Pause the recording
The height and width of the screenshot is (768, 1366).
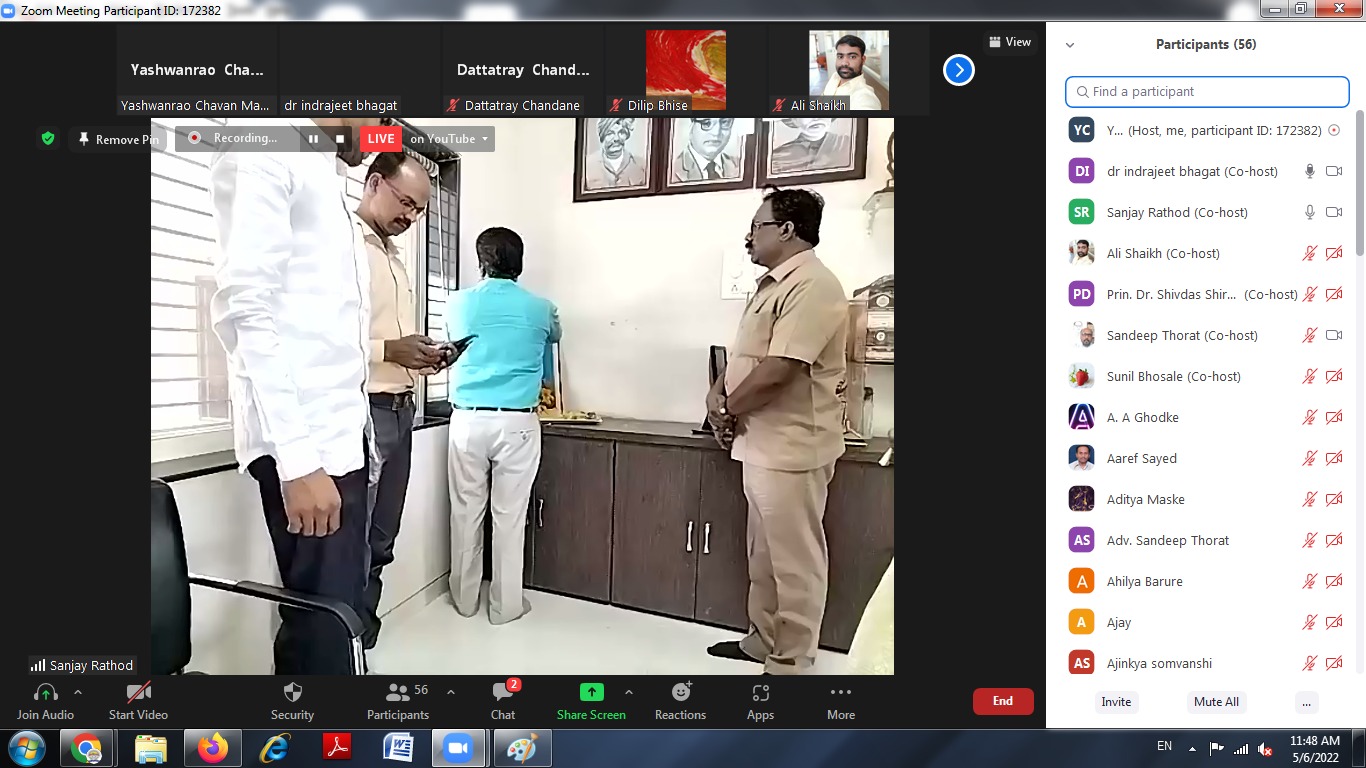313,139
